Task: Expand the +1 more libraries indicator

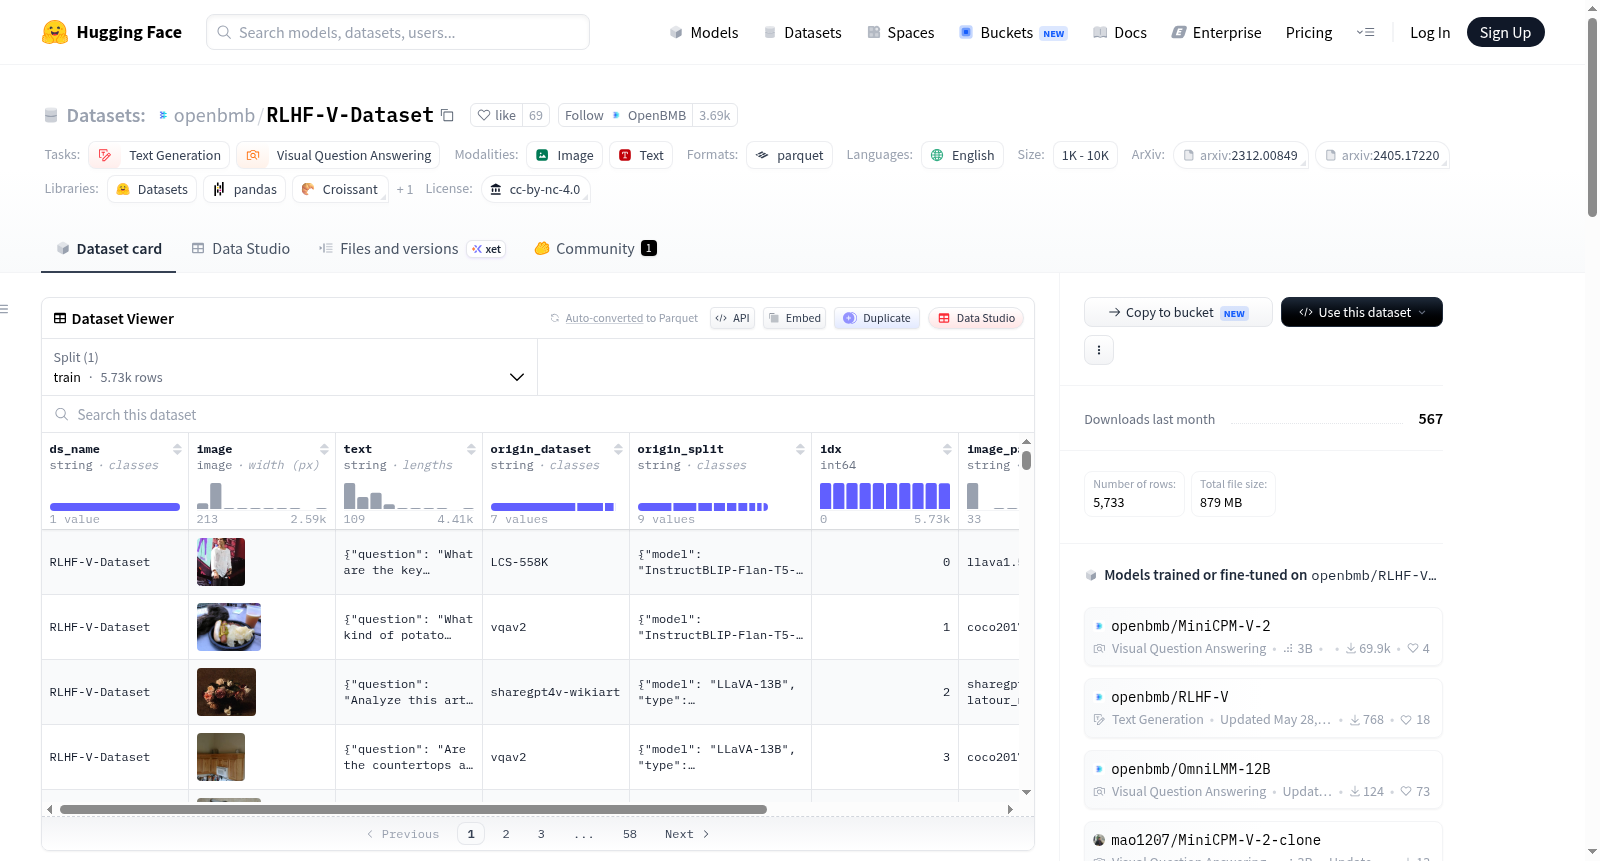Action: (x=404, y=189)
